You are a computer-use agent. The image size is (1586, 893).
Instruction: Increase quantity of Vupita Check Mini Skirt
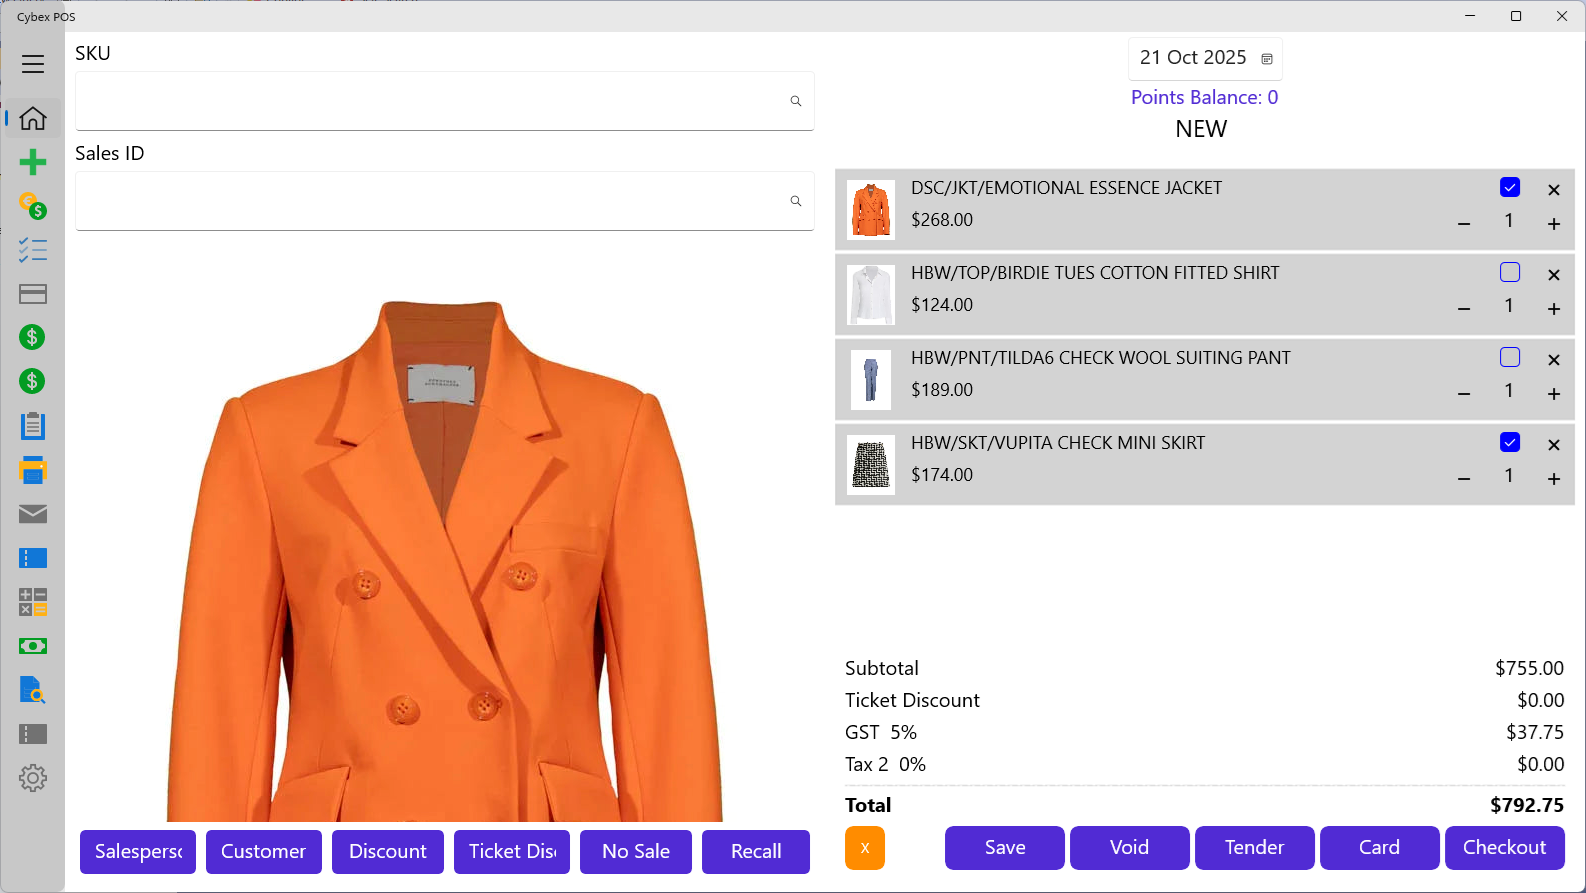click(1554, 479)
